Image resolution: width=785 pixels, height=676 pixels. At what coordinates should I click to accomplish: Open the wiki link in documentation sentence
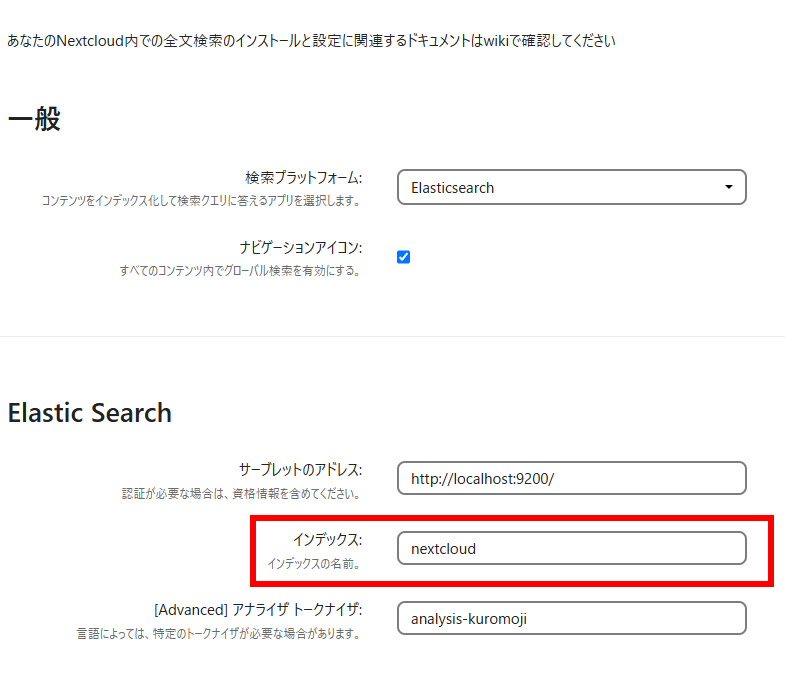point(496,41)
